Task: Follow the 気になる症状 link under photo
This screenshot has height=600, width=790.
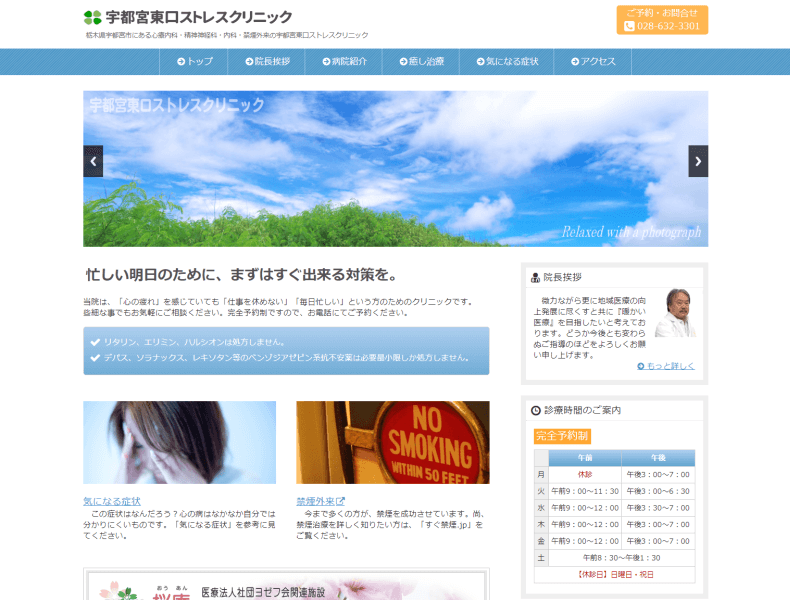Action: pyautogui.click(x=112, y=501)
